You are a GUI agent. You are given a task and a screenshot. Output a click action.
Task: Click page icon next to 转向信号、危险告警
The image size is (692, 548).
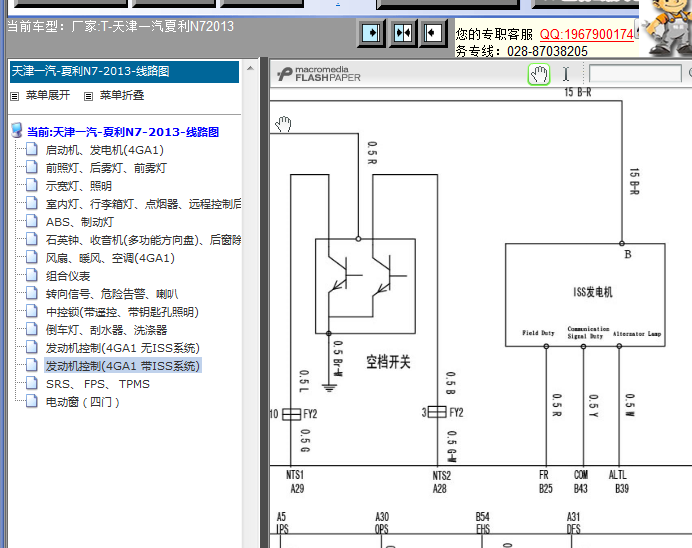point(31,293)
